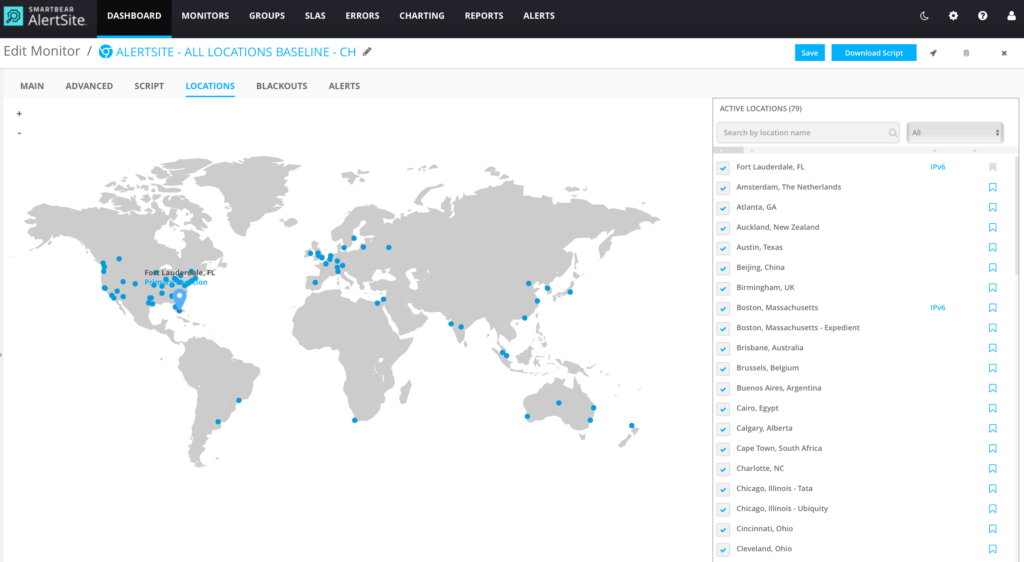Screen dimensions: 1024x562
Task: Click the Search by location name field
Action: tap(803, 132)
